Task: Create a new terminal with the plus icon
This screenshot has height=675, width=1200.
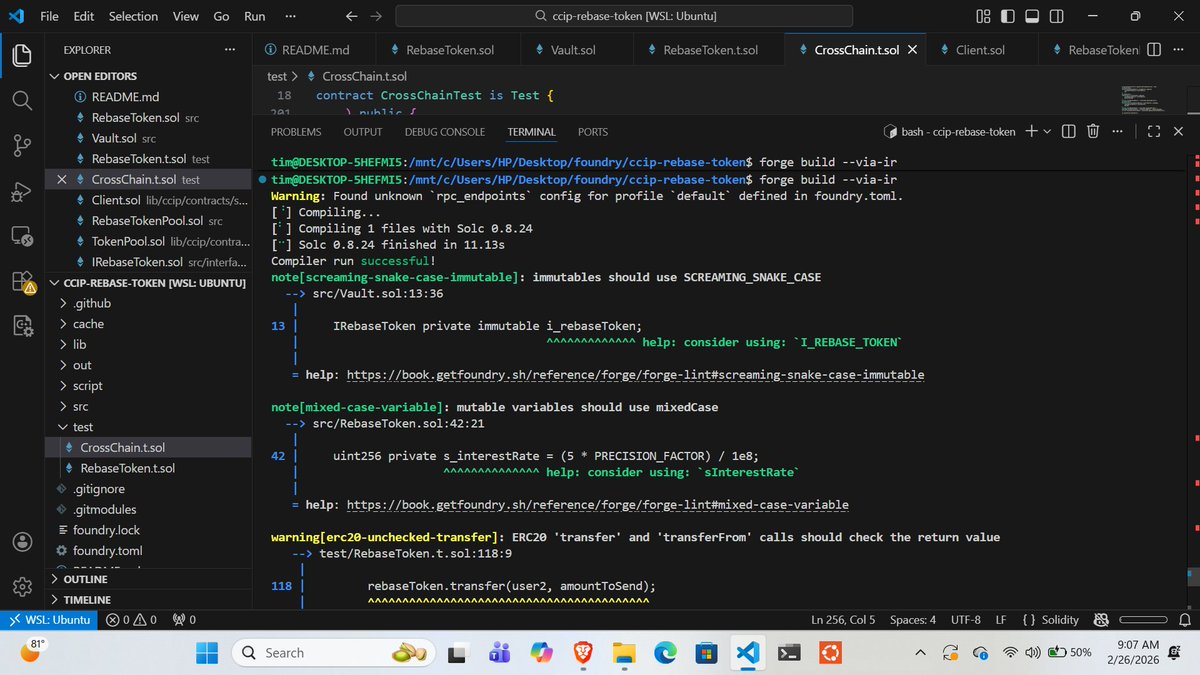Action: click(x=1031, y=131)
